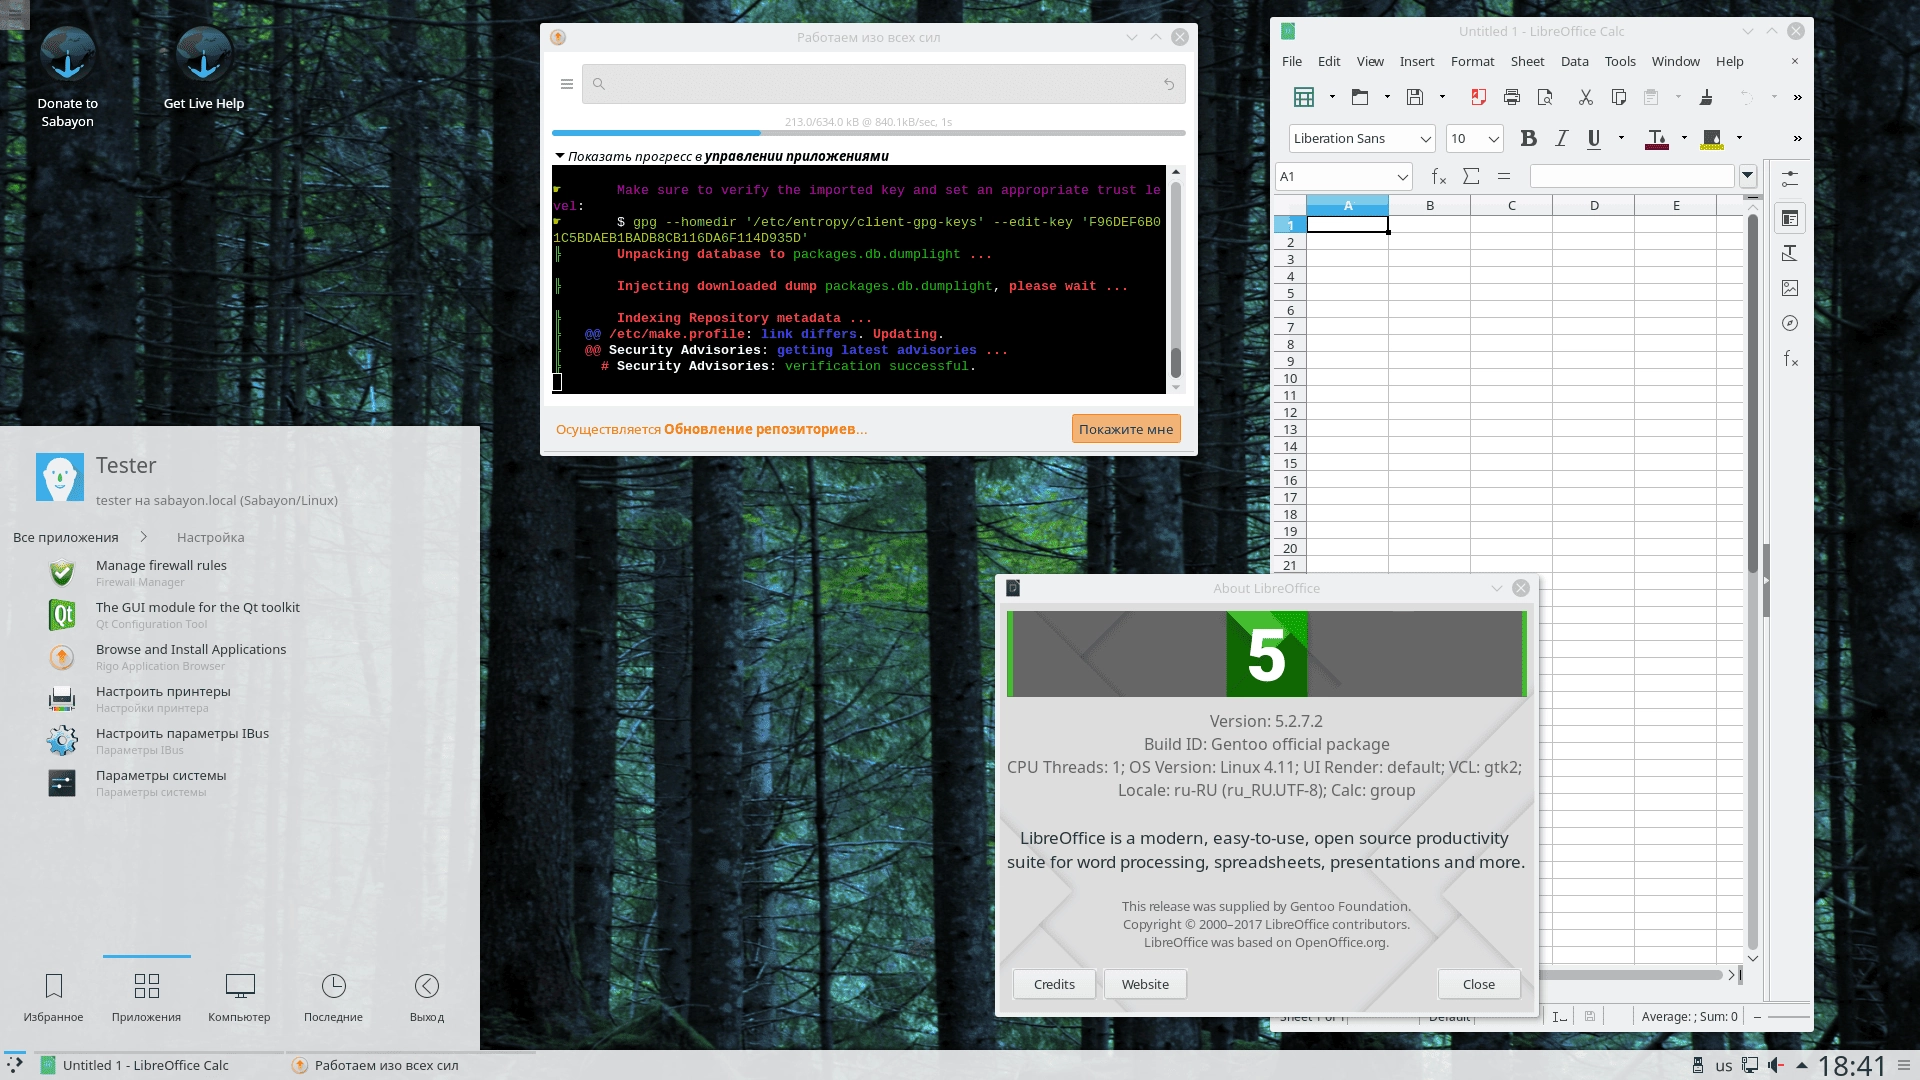This screenshot has width=1920, height=1080.
Task: Open Get Live Help desktop icon
Action: pyautogui.click(x=203, y=69)
